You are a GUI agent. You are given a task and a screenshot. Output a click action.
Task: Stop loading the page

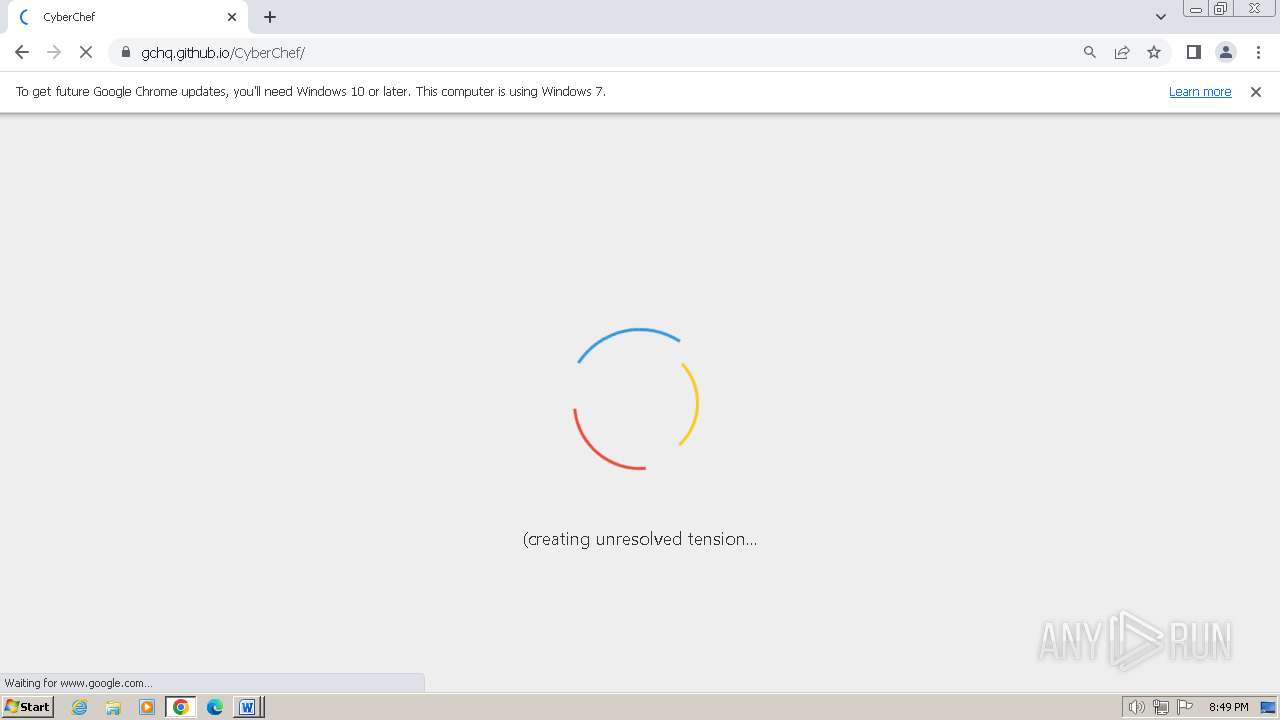click(86, 52)
